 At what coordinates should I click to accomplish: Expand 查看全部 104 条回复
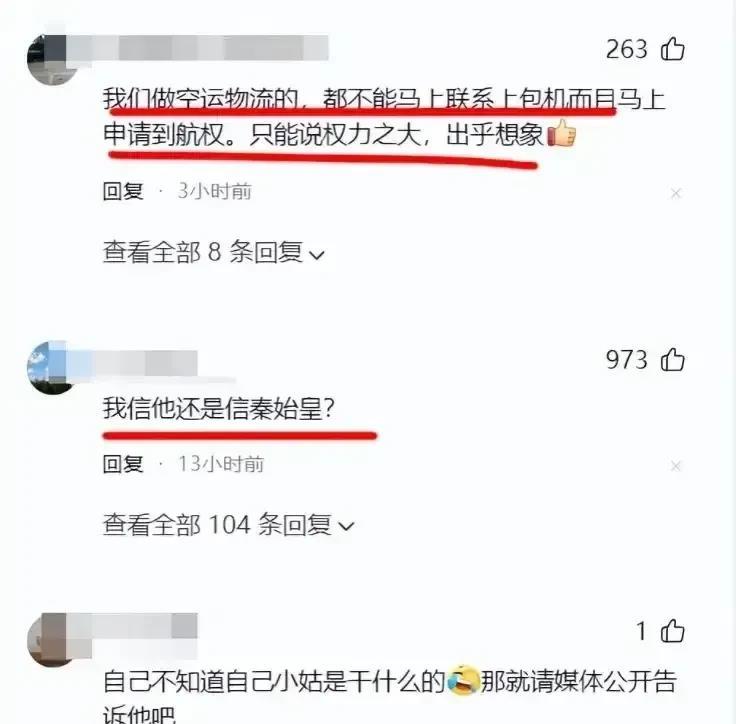coord(229,524)
